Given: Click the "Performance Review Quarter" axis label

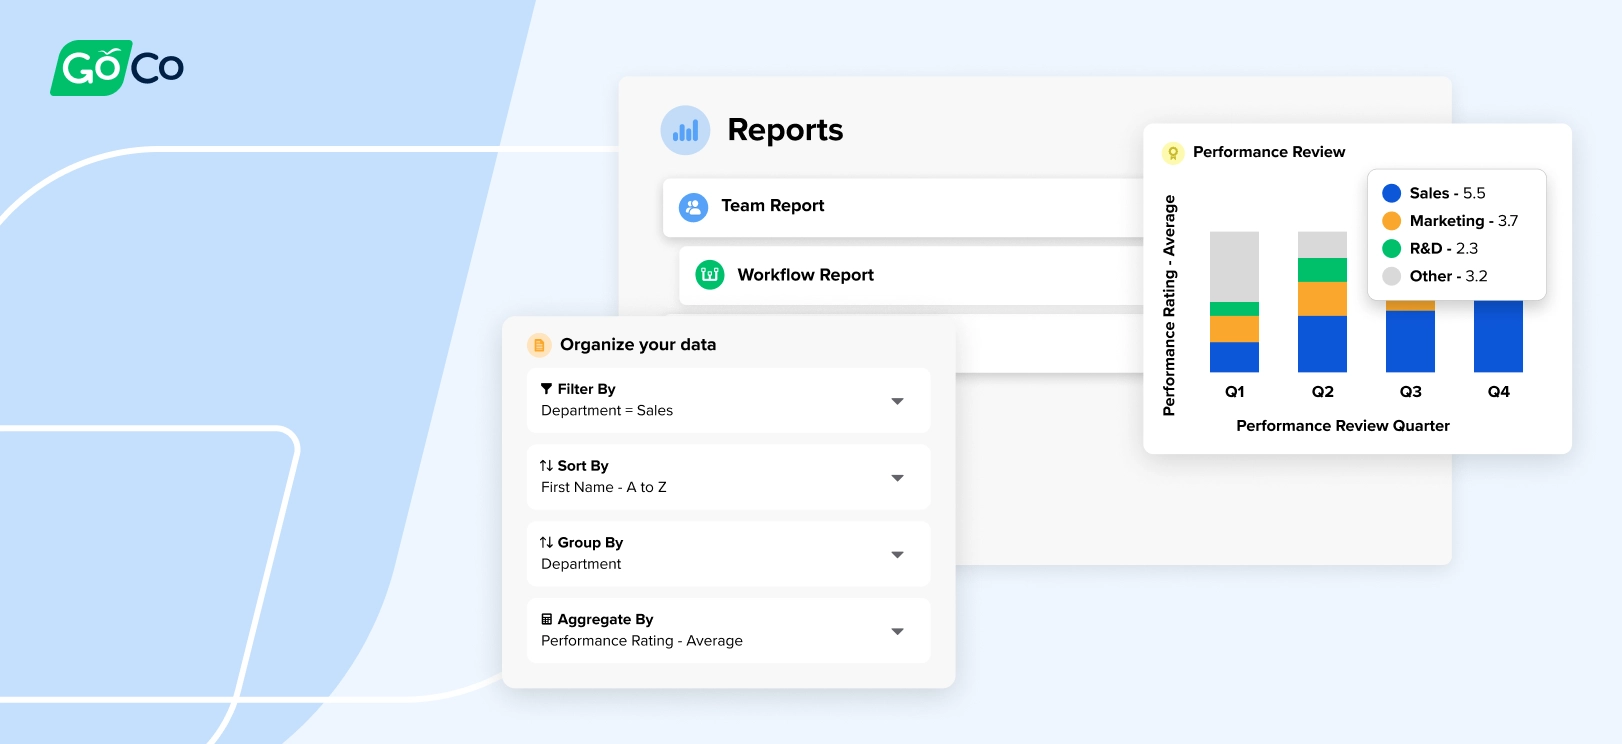Looking at the screenshot, I should 1343,426.
